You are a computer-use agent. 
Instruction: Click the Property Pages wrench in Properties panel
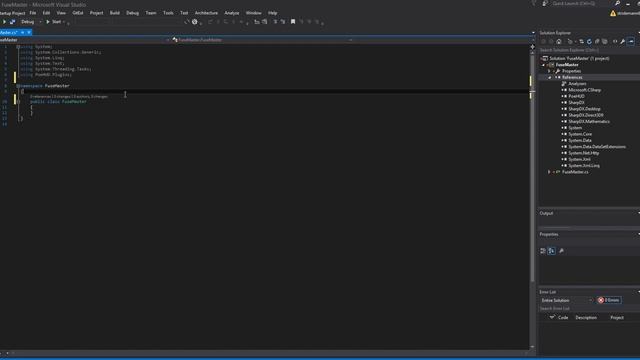(561, 251)
